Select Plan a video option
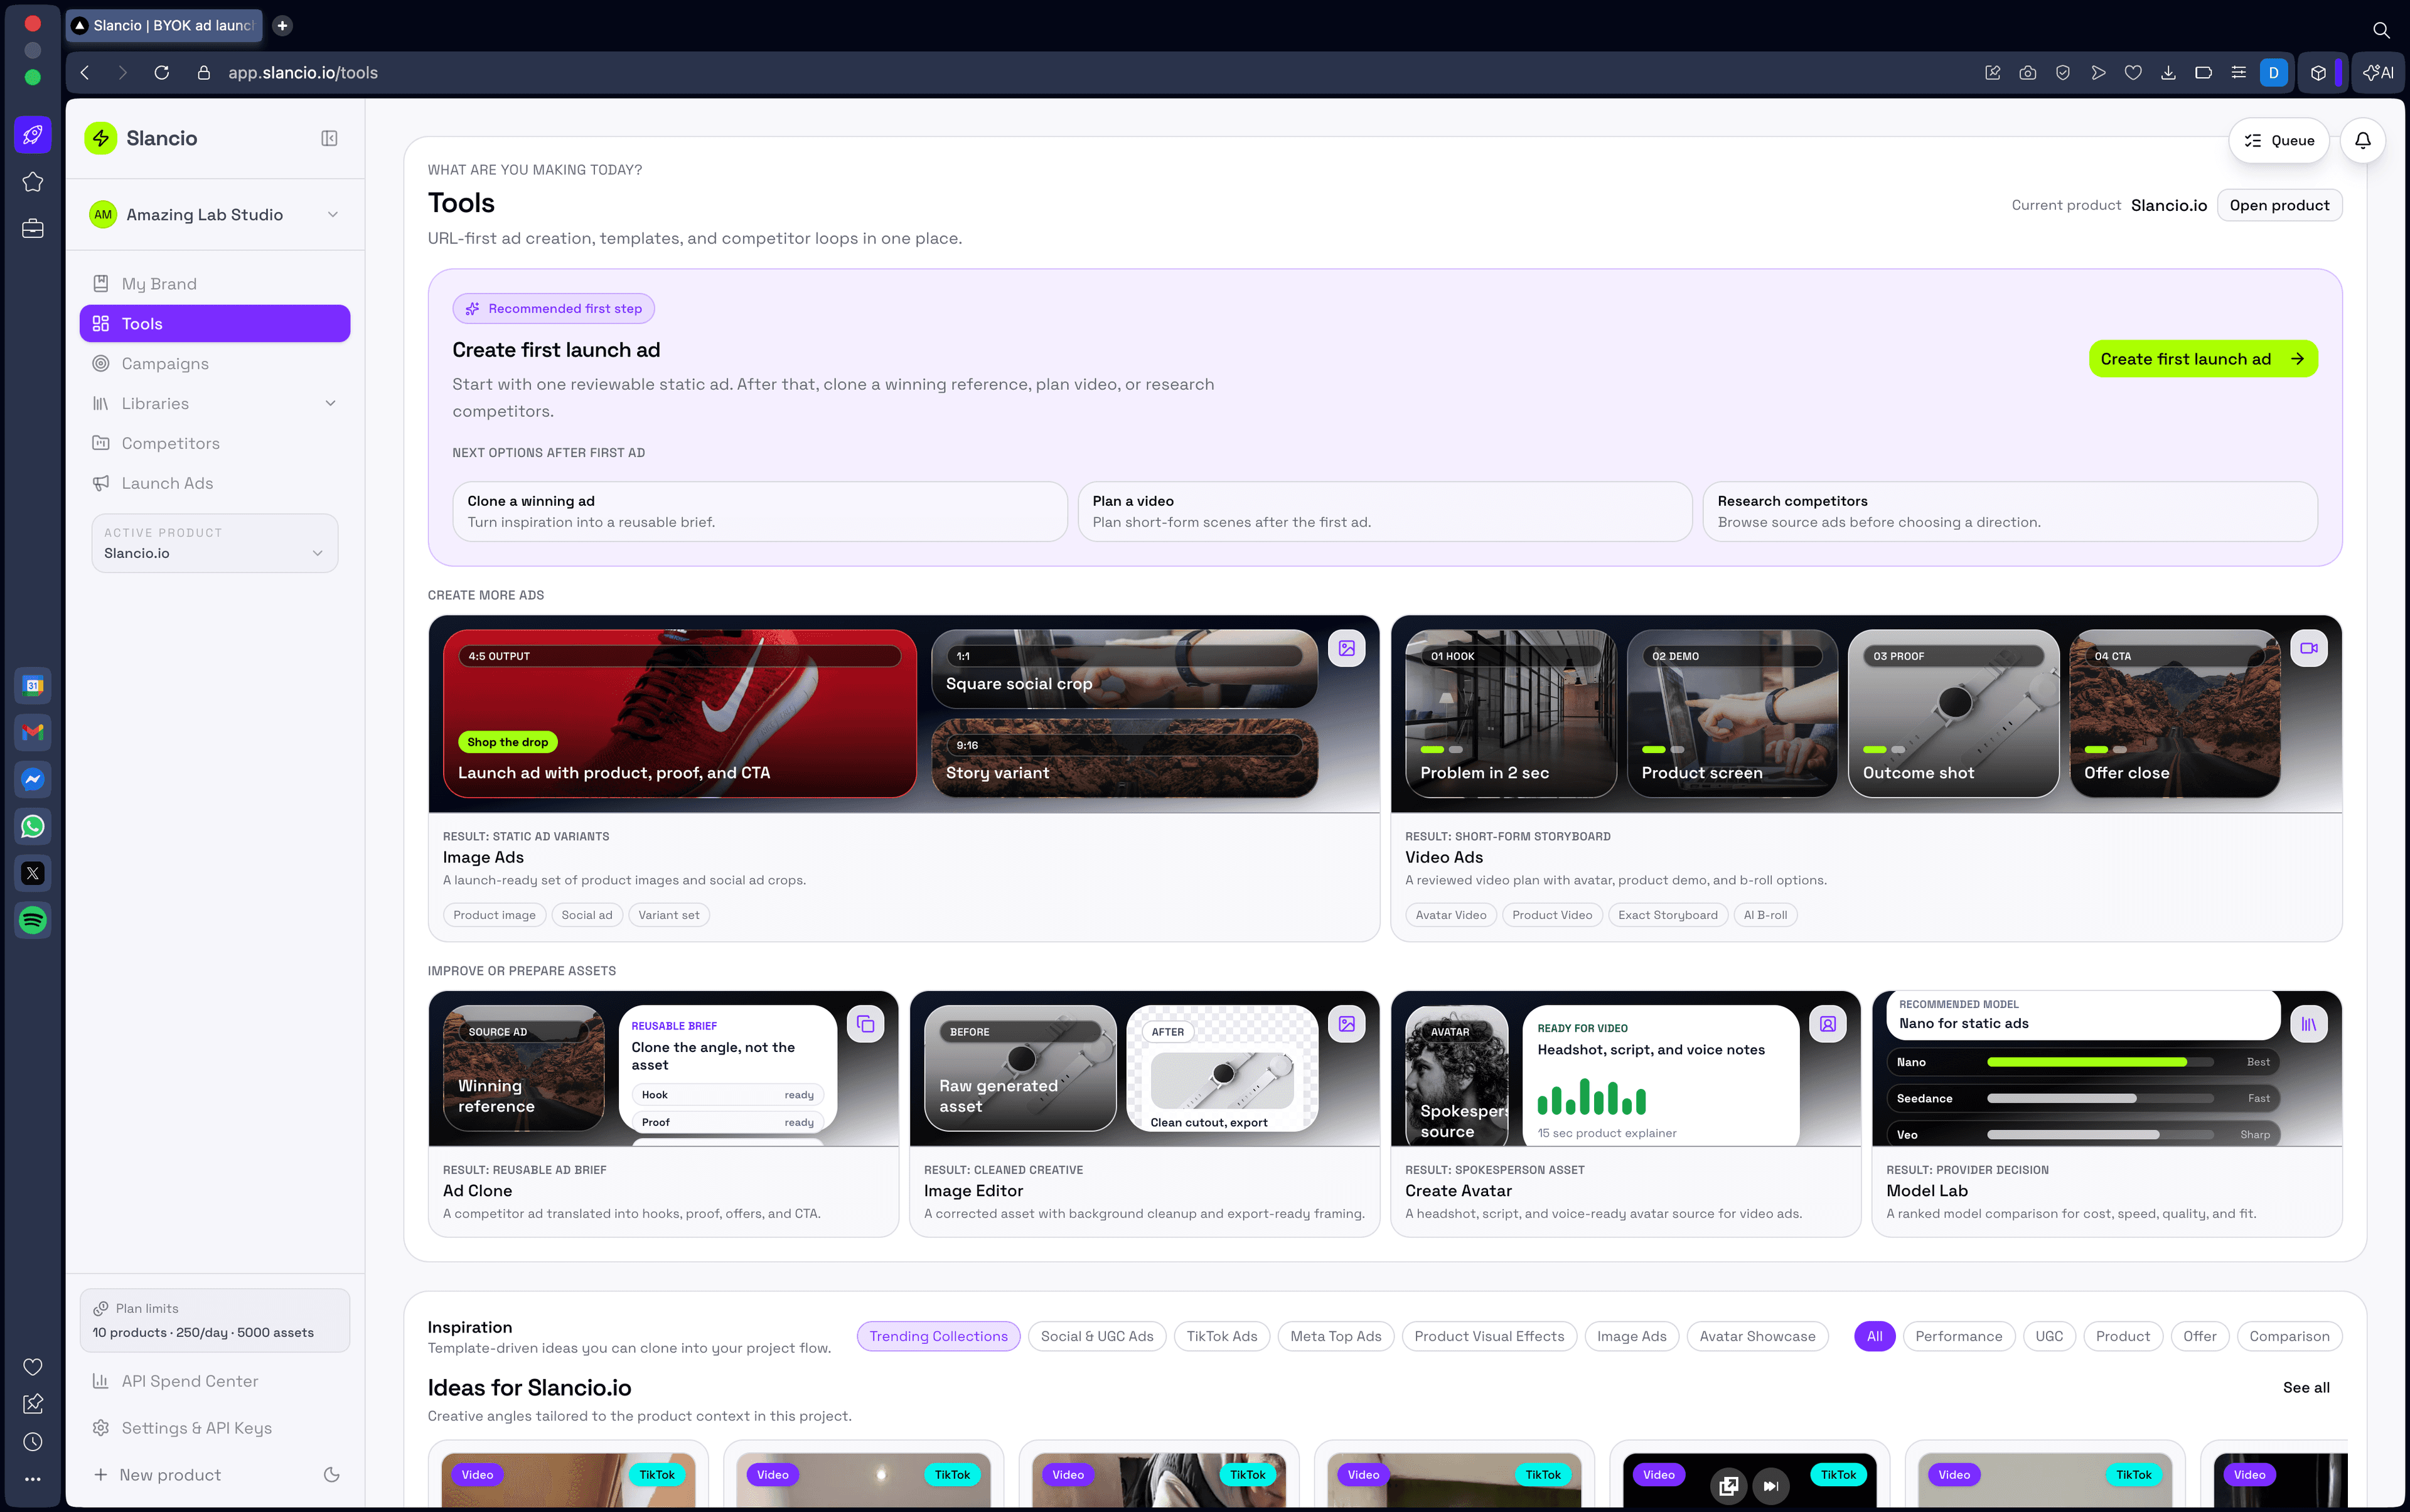Image resolution: width=2410 pixels, height=1512 pixels. (x=1384, y=511)
